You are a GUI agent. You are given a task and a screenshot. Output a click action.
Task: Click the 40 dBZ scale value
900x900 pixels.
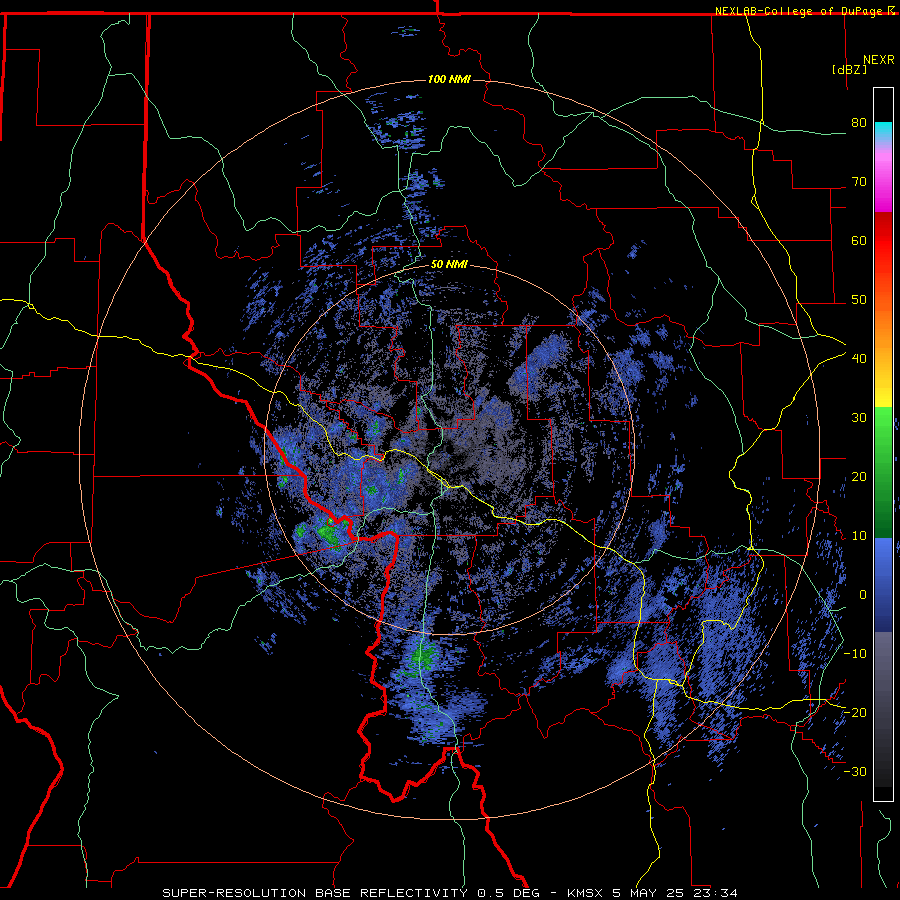click(x=859, y=358)
